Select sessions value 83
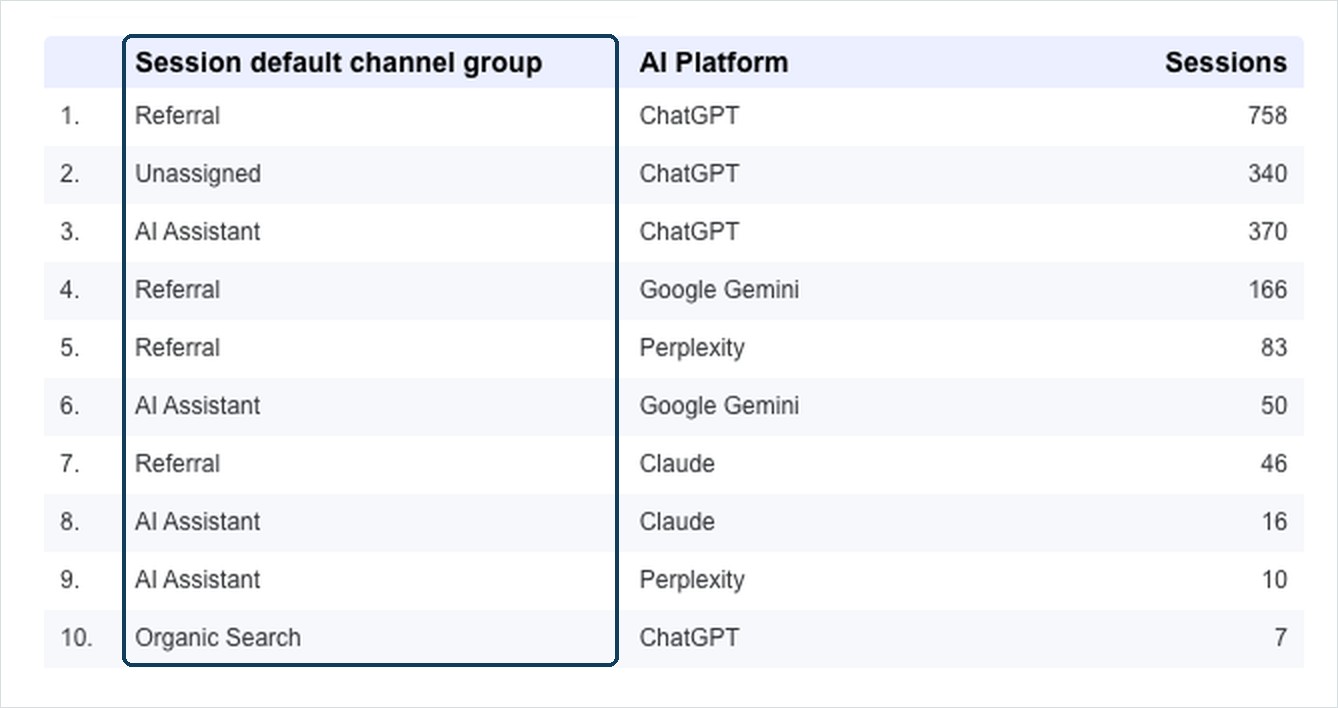The image size is (1338, 708). click(1274, 348)
